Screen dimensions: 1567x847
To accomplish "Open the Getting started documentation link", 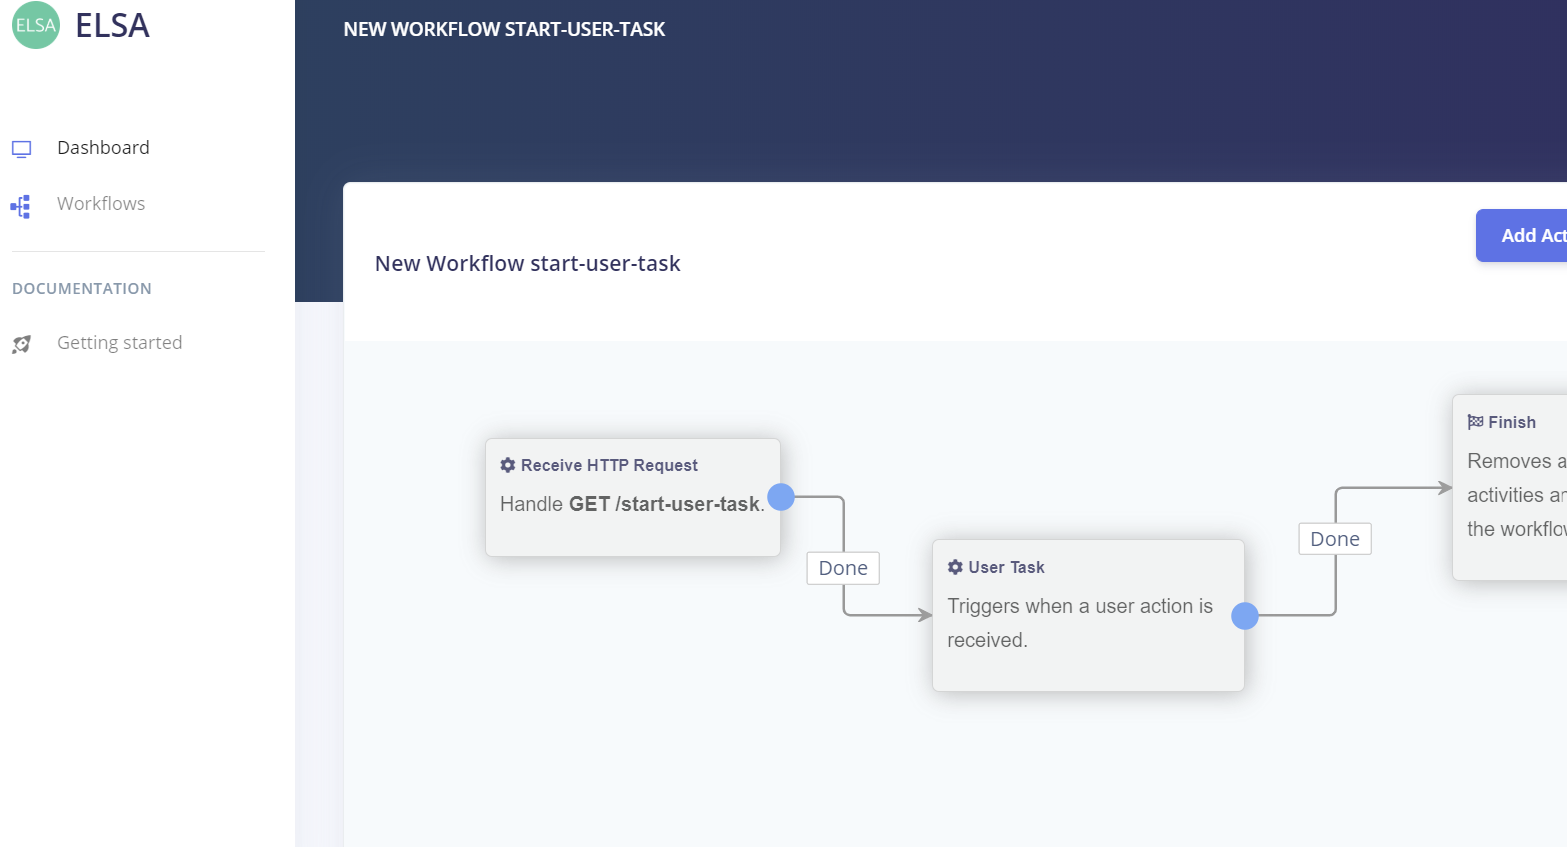I will click(x=119, y=342).
